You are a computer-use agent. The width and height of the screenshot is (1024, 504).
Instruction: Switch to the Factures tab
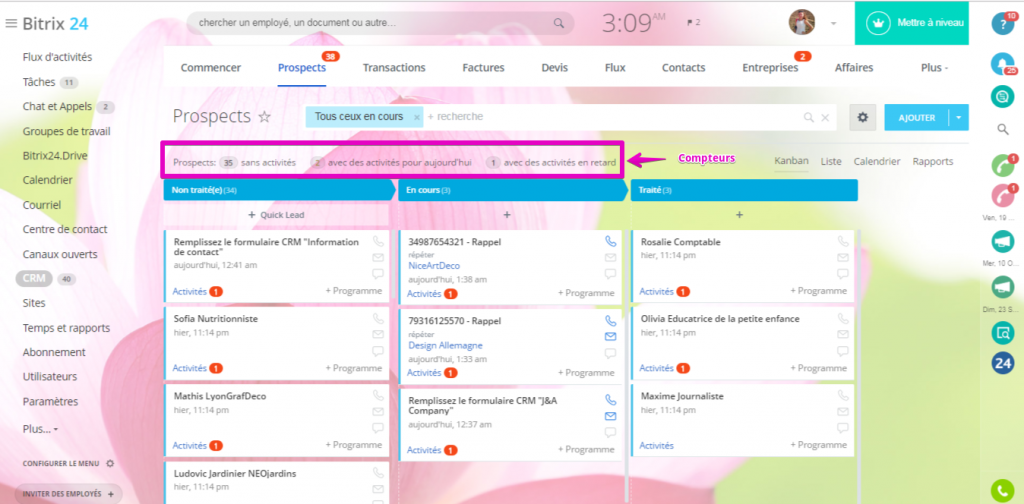point(483,67)
